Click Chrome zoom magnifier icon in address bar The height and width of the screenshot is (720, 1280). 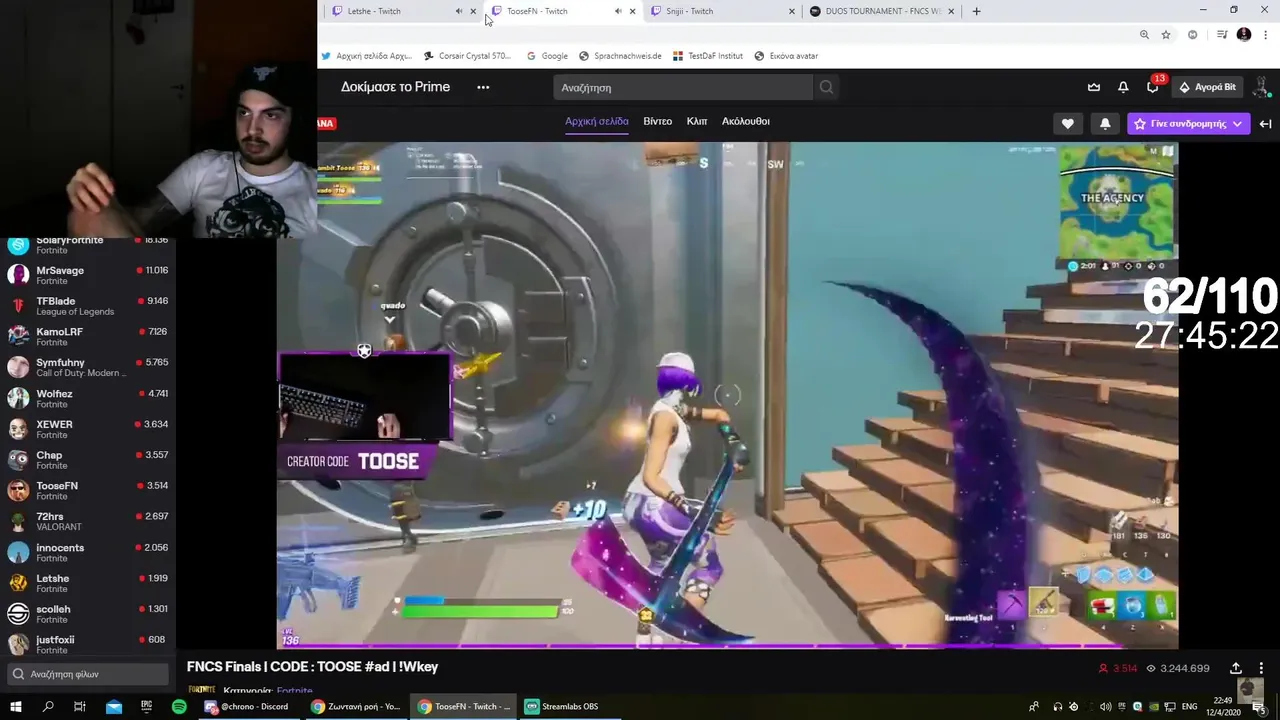1144,34
